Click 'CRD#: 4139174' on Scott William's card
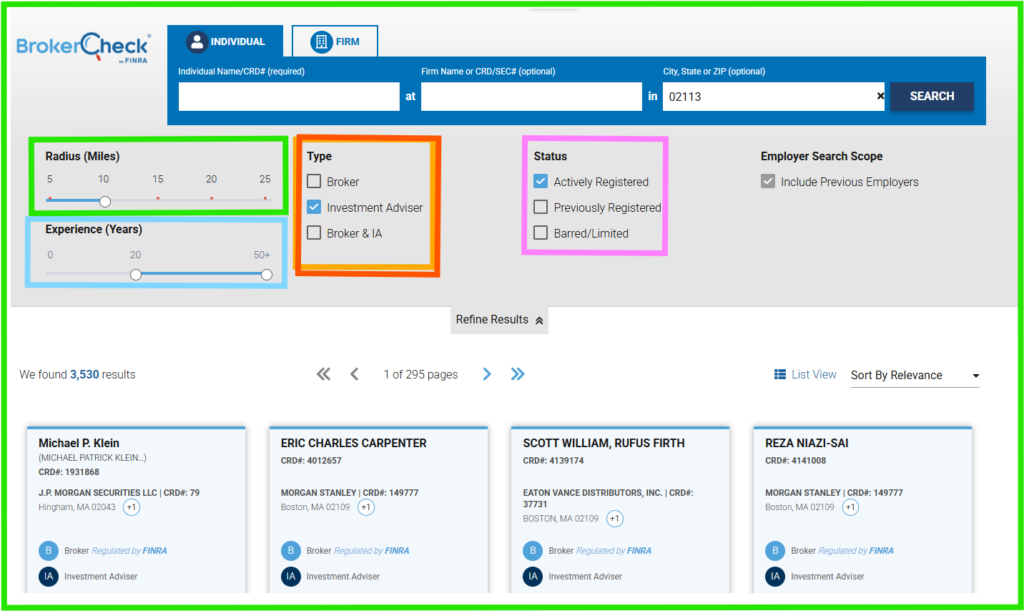 553,461
